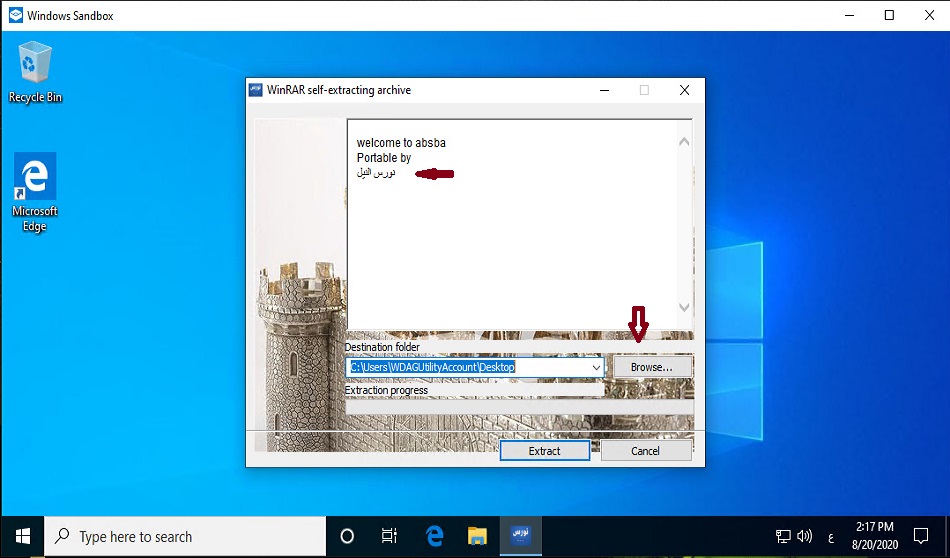Click the running self-extractor taskbar icon

[x=520, y=536]
